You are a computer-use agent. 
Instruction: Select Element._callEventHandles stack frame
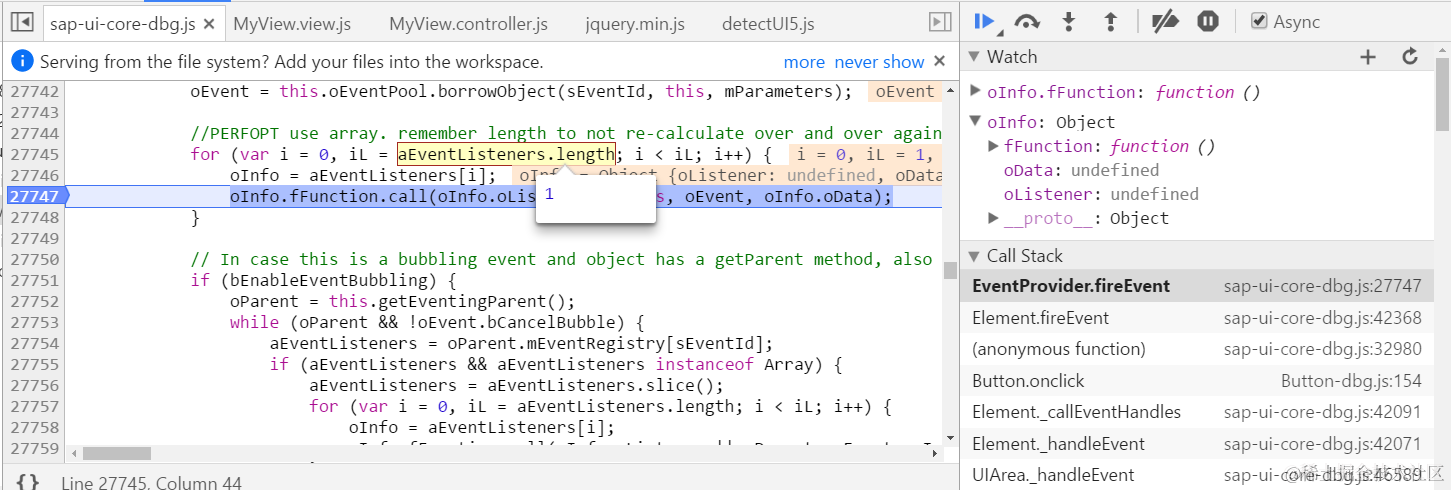1197,412
